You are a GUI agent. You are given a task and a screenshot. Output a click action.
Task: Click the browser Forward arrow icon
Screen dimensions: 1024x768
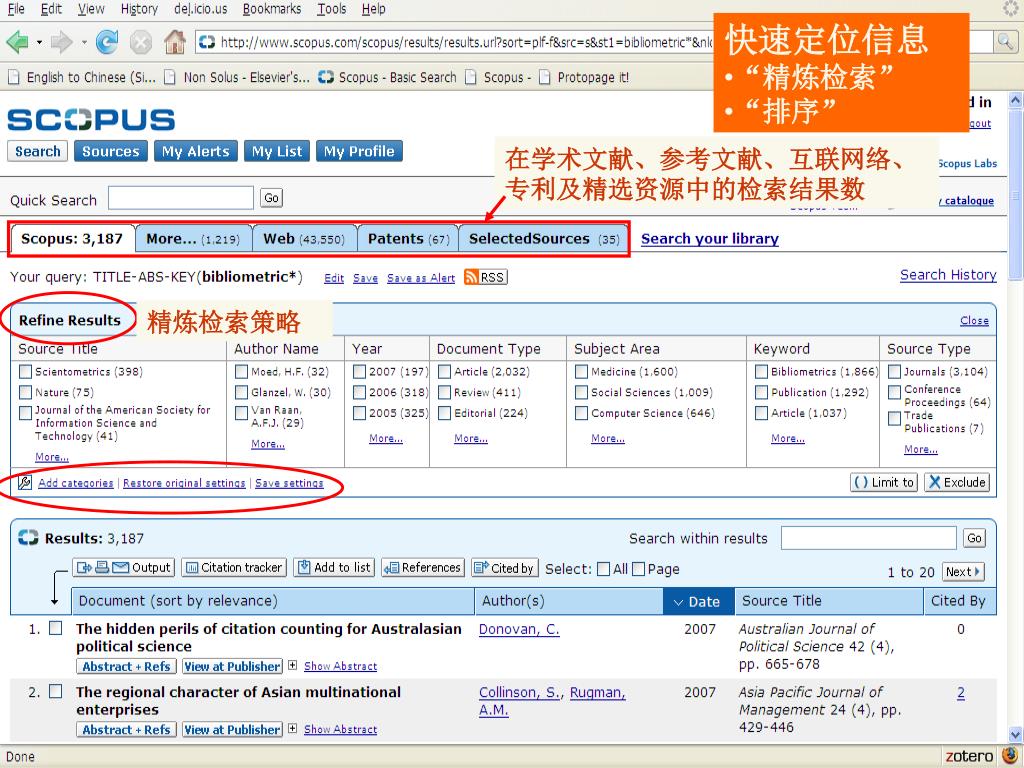61,42
